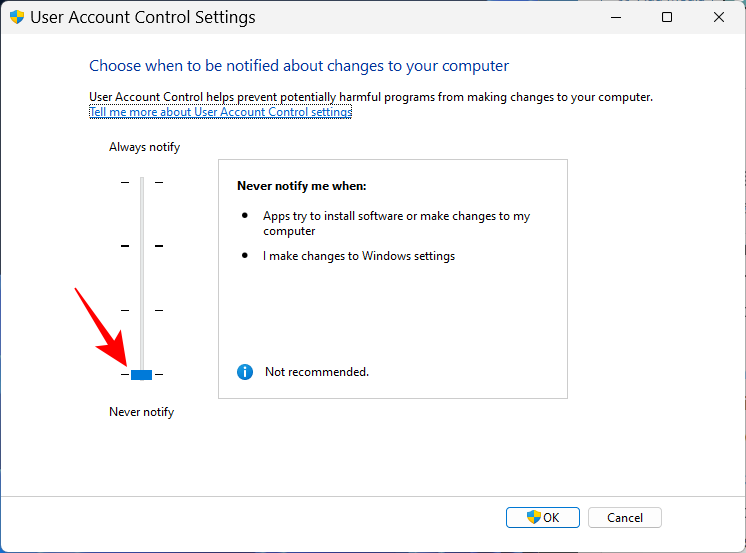Open Tell me more about User Account Control settings

[x=221, y=112]
